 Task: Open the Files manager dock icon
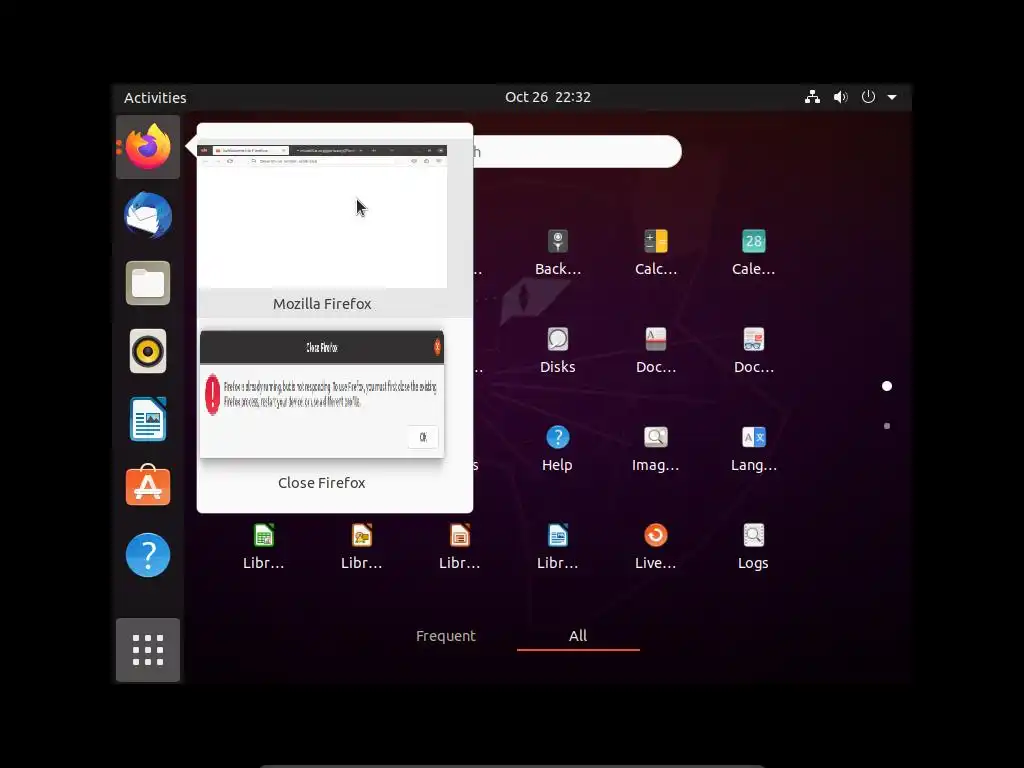click(148, 283)
